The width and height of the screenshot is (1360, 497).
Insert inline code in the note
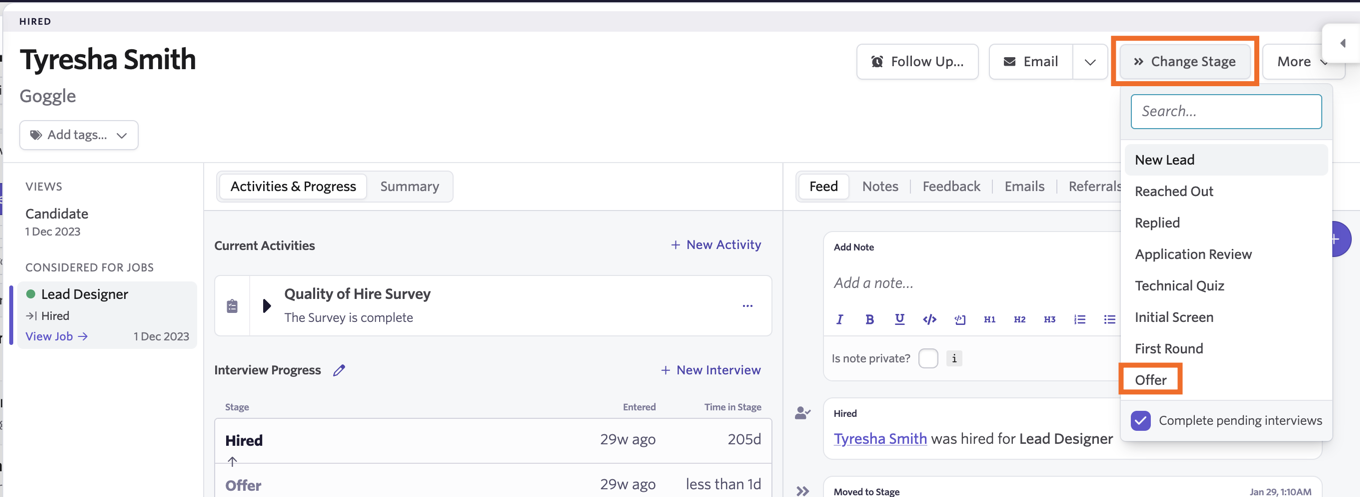pos(929,319)
